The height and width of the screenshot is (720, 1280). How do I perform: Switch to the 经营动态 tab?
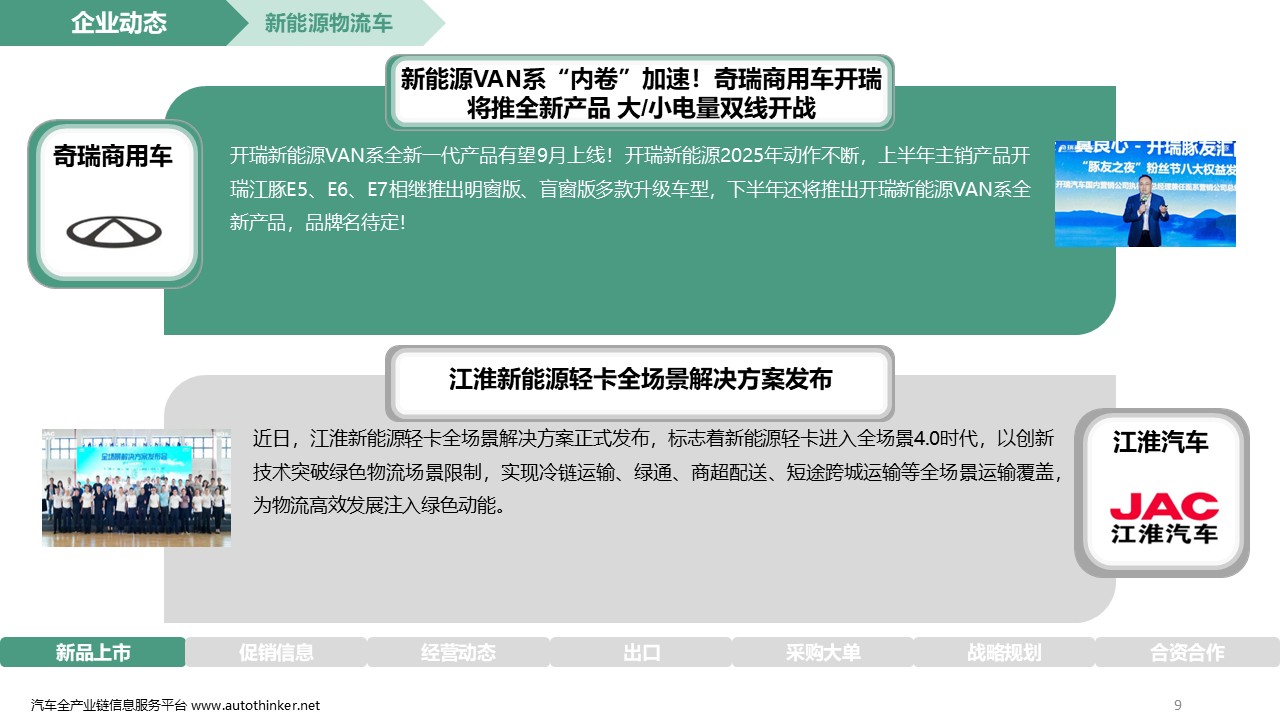click(x=458, y=653)
